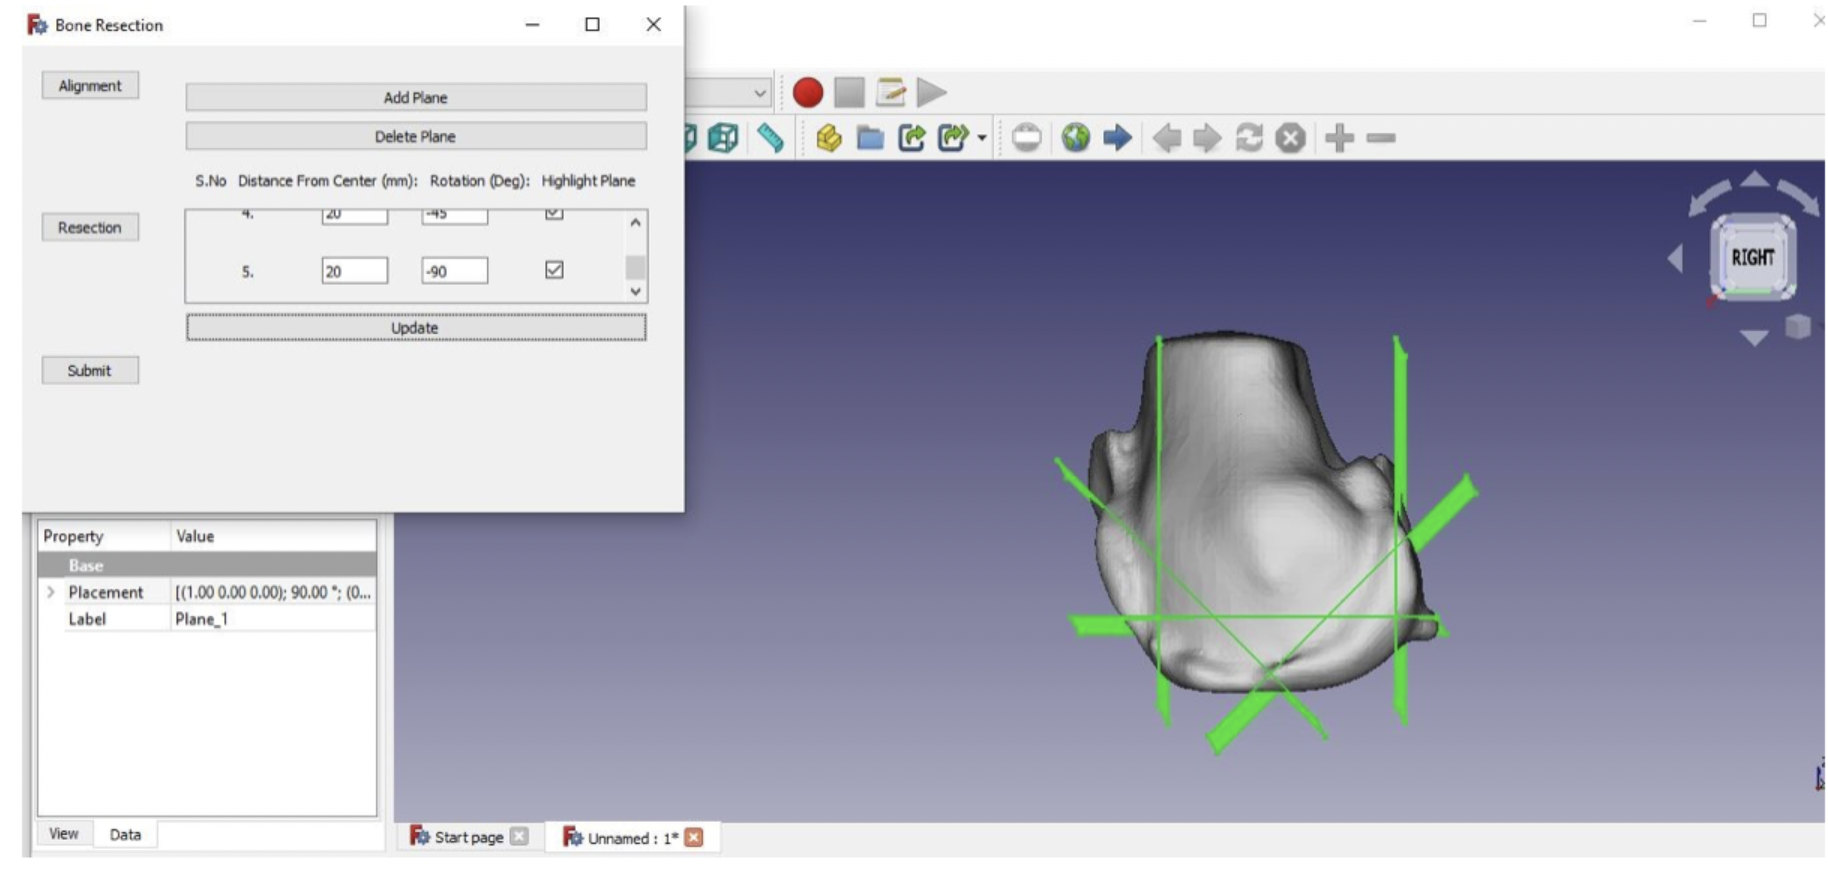This screenshot has width=1828, height=880.
Task: Click the wireframe box view icon
Action: click(722, 138)
